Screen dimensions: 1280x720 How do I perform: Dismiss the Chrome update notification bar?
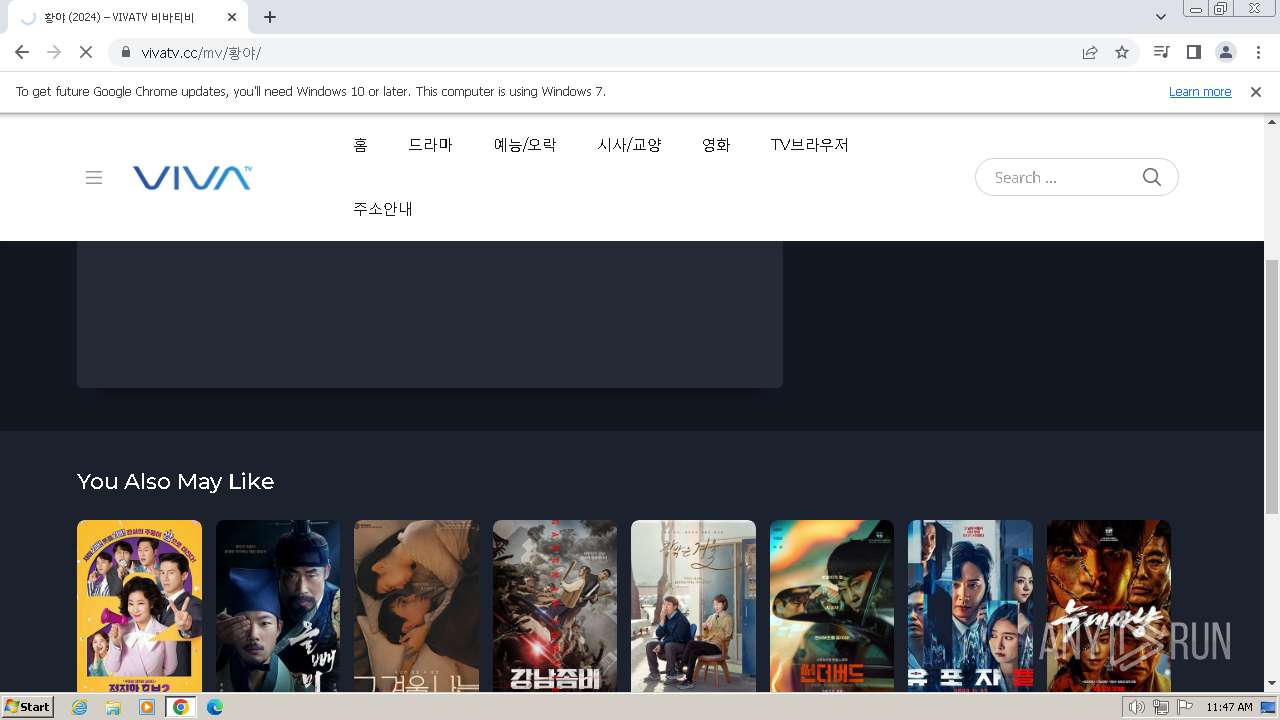coord(1256,91)
